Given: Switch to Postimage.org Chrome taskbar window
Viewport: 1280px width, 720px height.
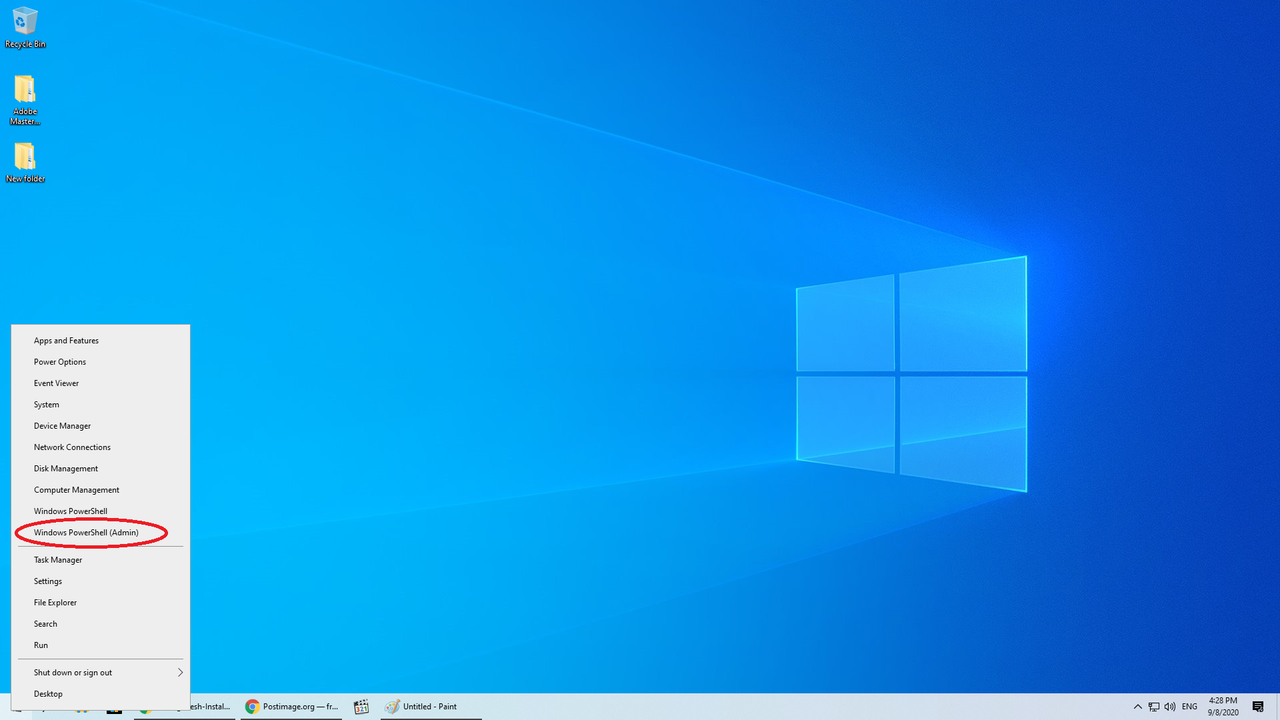Looking at the screenshot, I should 293,706.
